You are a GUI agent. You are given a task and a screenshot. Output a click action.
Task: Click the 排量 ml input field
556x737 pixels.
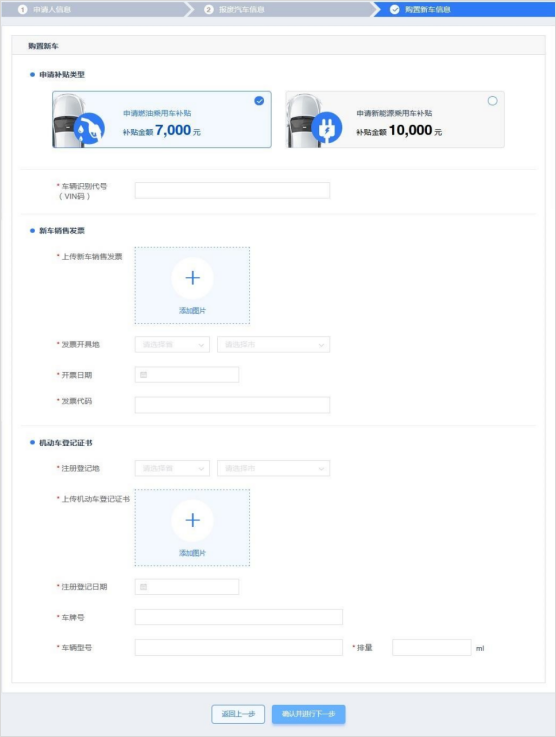pos(431,648)
